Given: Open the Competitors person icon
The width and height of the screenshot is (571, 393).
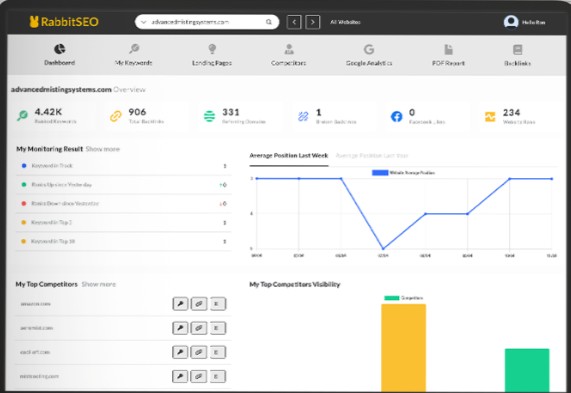Looking at the screenshot, I should coord(289,49).
